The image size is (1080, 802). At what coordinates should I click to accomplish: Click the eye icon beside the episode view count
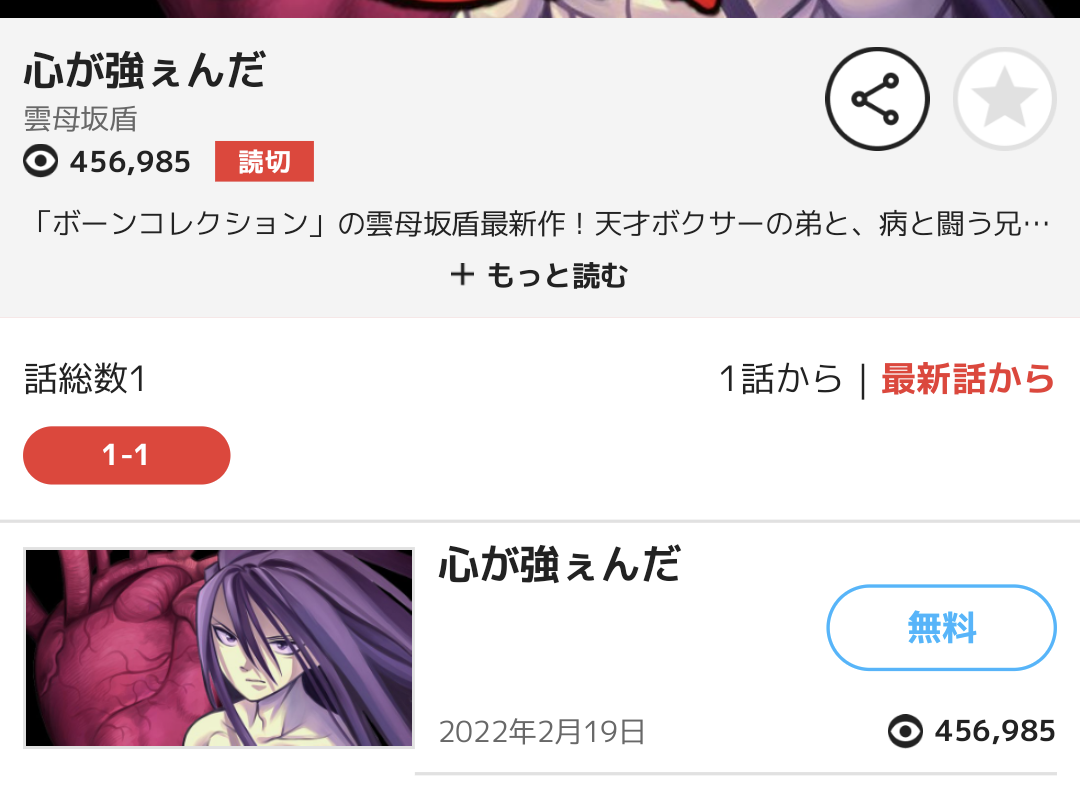(905, 731)
